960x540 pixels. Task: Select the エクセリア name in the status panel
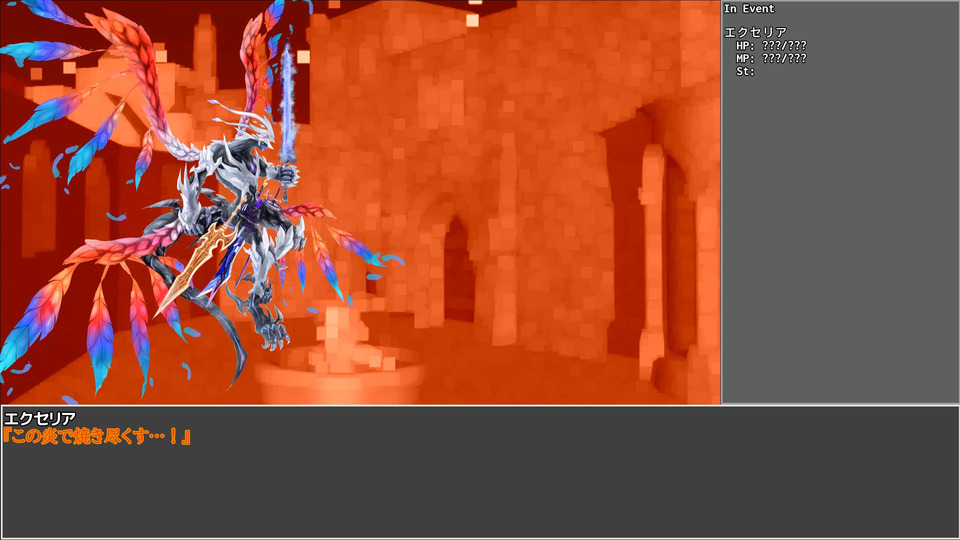pyautogui.click(x=756, y=32)
